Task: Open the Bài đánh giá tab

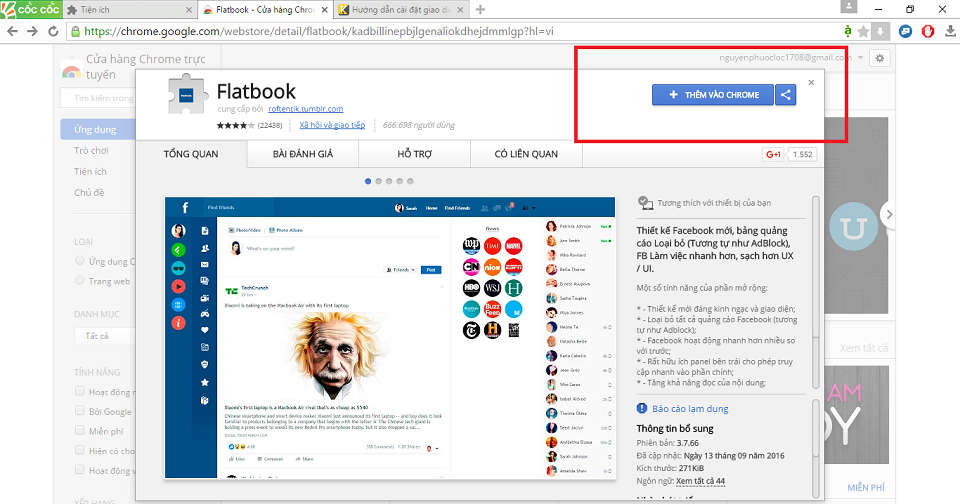Action: [x=303, y=154]
